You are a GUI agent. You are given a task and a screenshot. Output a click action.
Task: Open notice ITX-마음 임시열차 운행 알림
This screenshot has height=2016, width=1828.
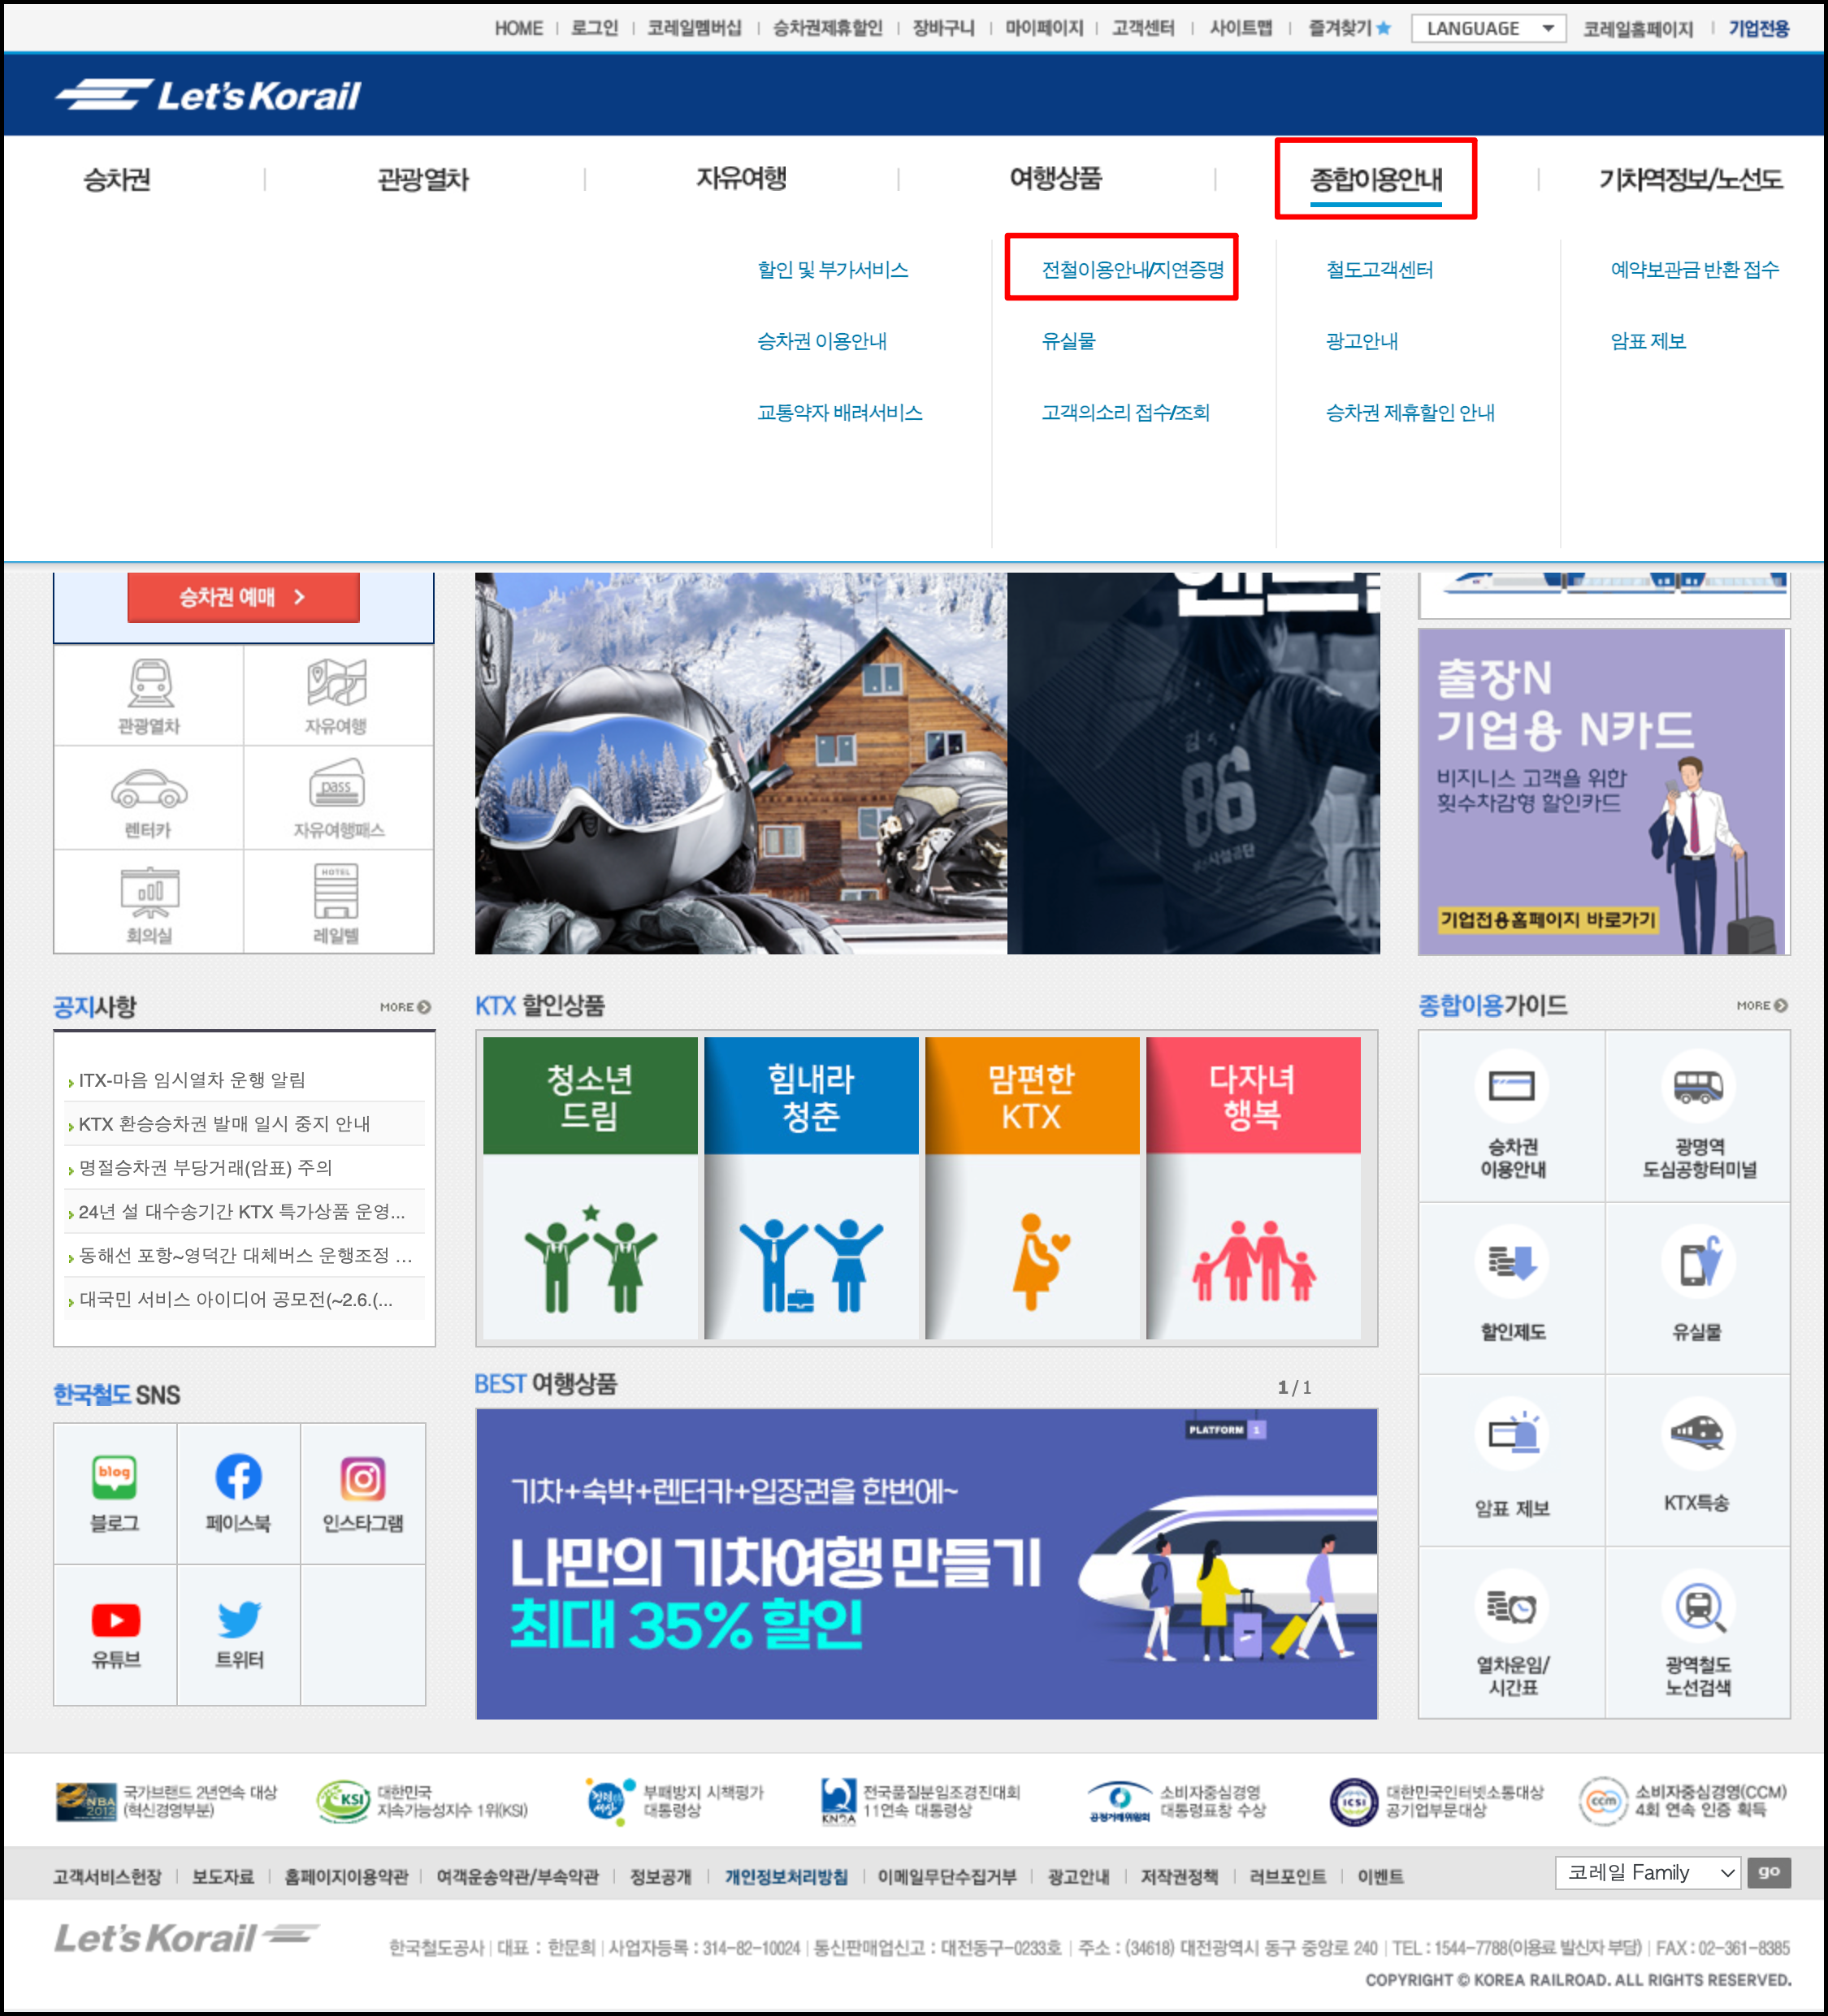coord(192,1080)
